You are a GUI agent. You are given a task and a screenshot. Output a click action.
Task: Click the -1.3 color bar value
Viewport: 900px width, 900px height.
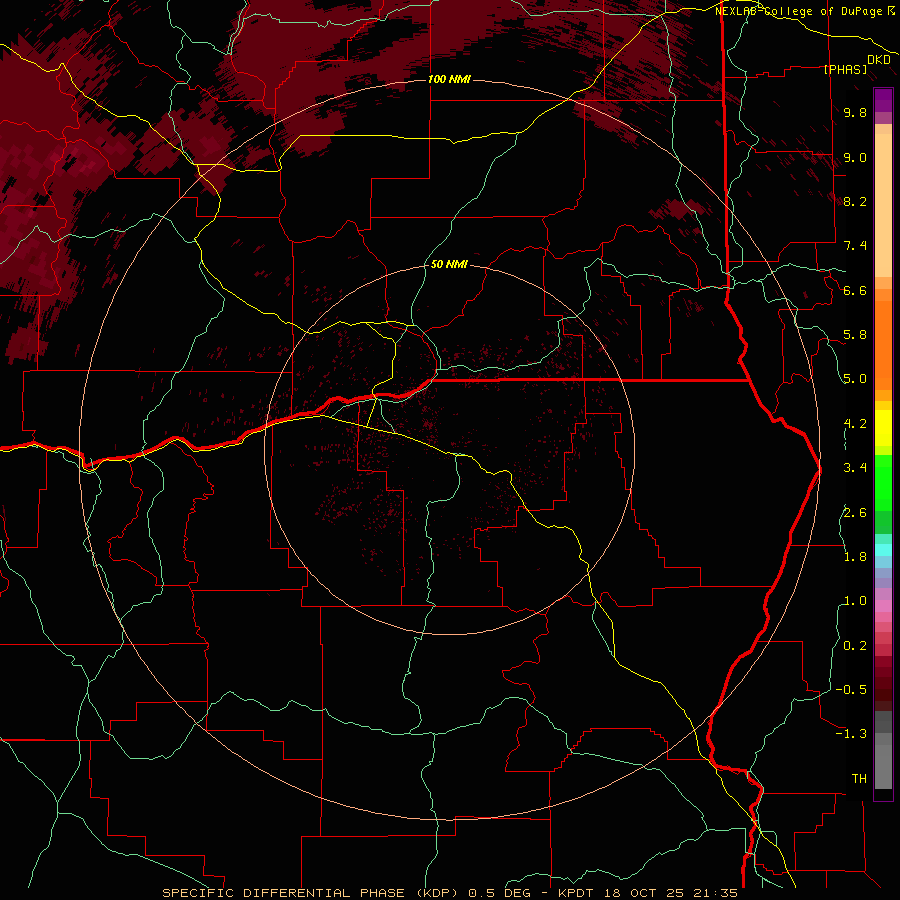tap(851, 734)
